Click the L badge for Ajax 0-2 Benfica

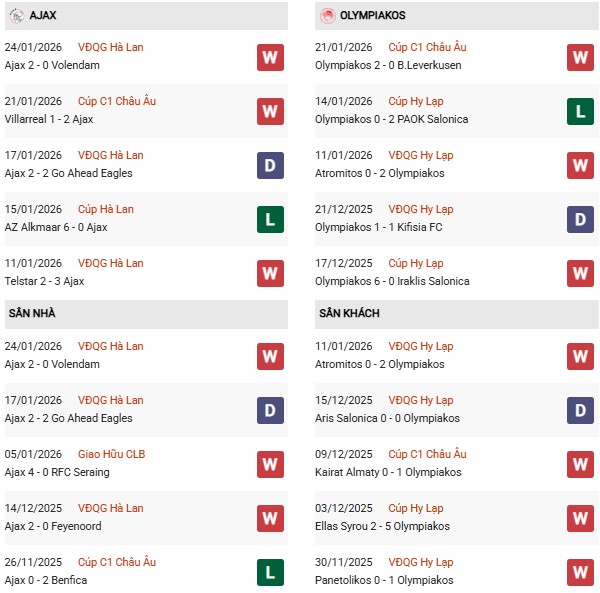coord(270,572)
